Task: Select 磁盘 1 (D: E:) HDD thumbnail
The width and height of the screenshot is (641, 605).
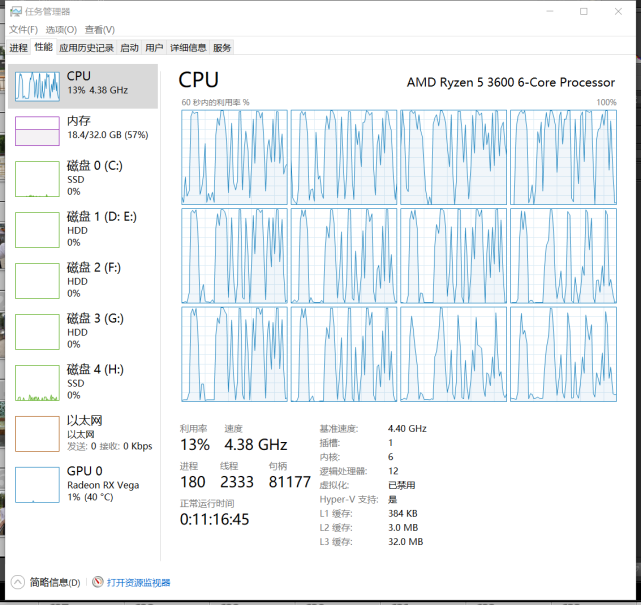Action: click(37, 230)
